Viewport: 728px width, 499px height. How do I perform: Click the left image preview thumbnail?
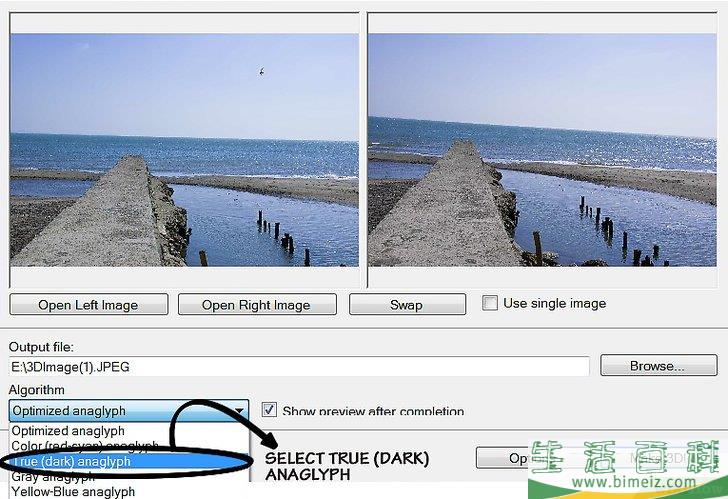[x=184, y=150]
